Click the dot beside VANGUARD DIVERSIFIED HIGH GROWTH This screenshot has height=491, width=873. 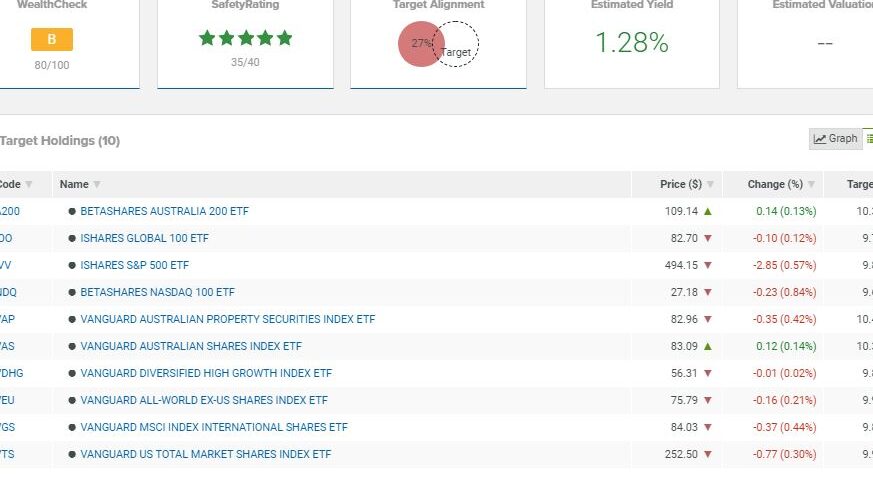pyautogui.click(x=72, y=374)
